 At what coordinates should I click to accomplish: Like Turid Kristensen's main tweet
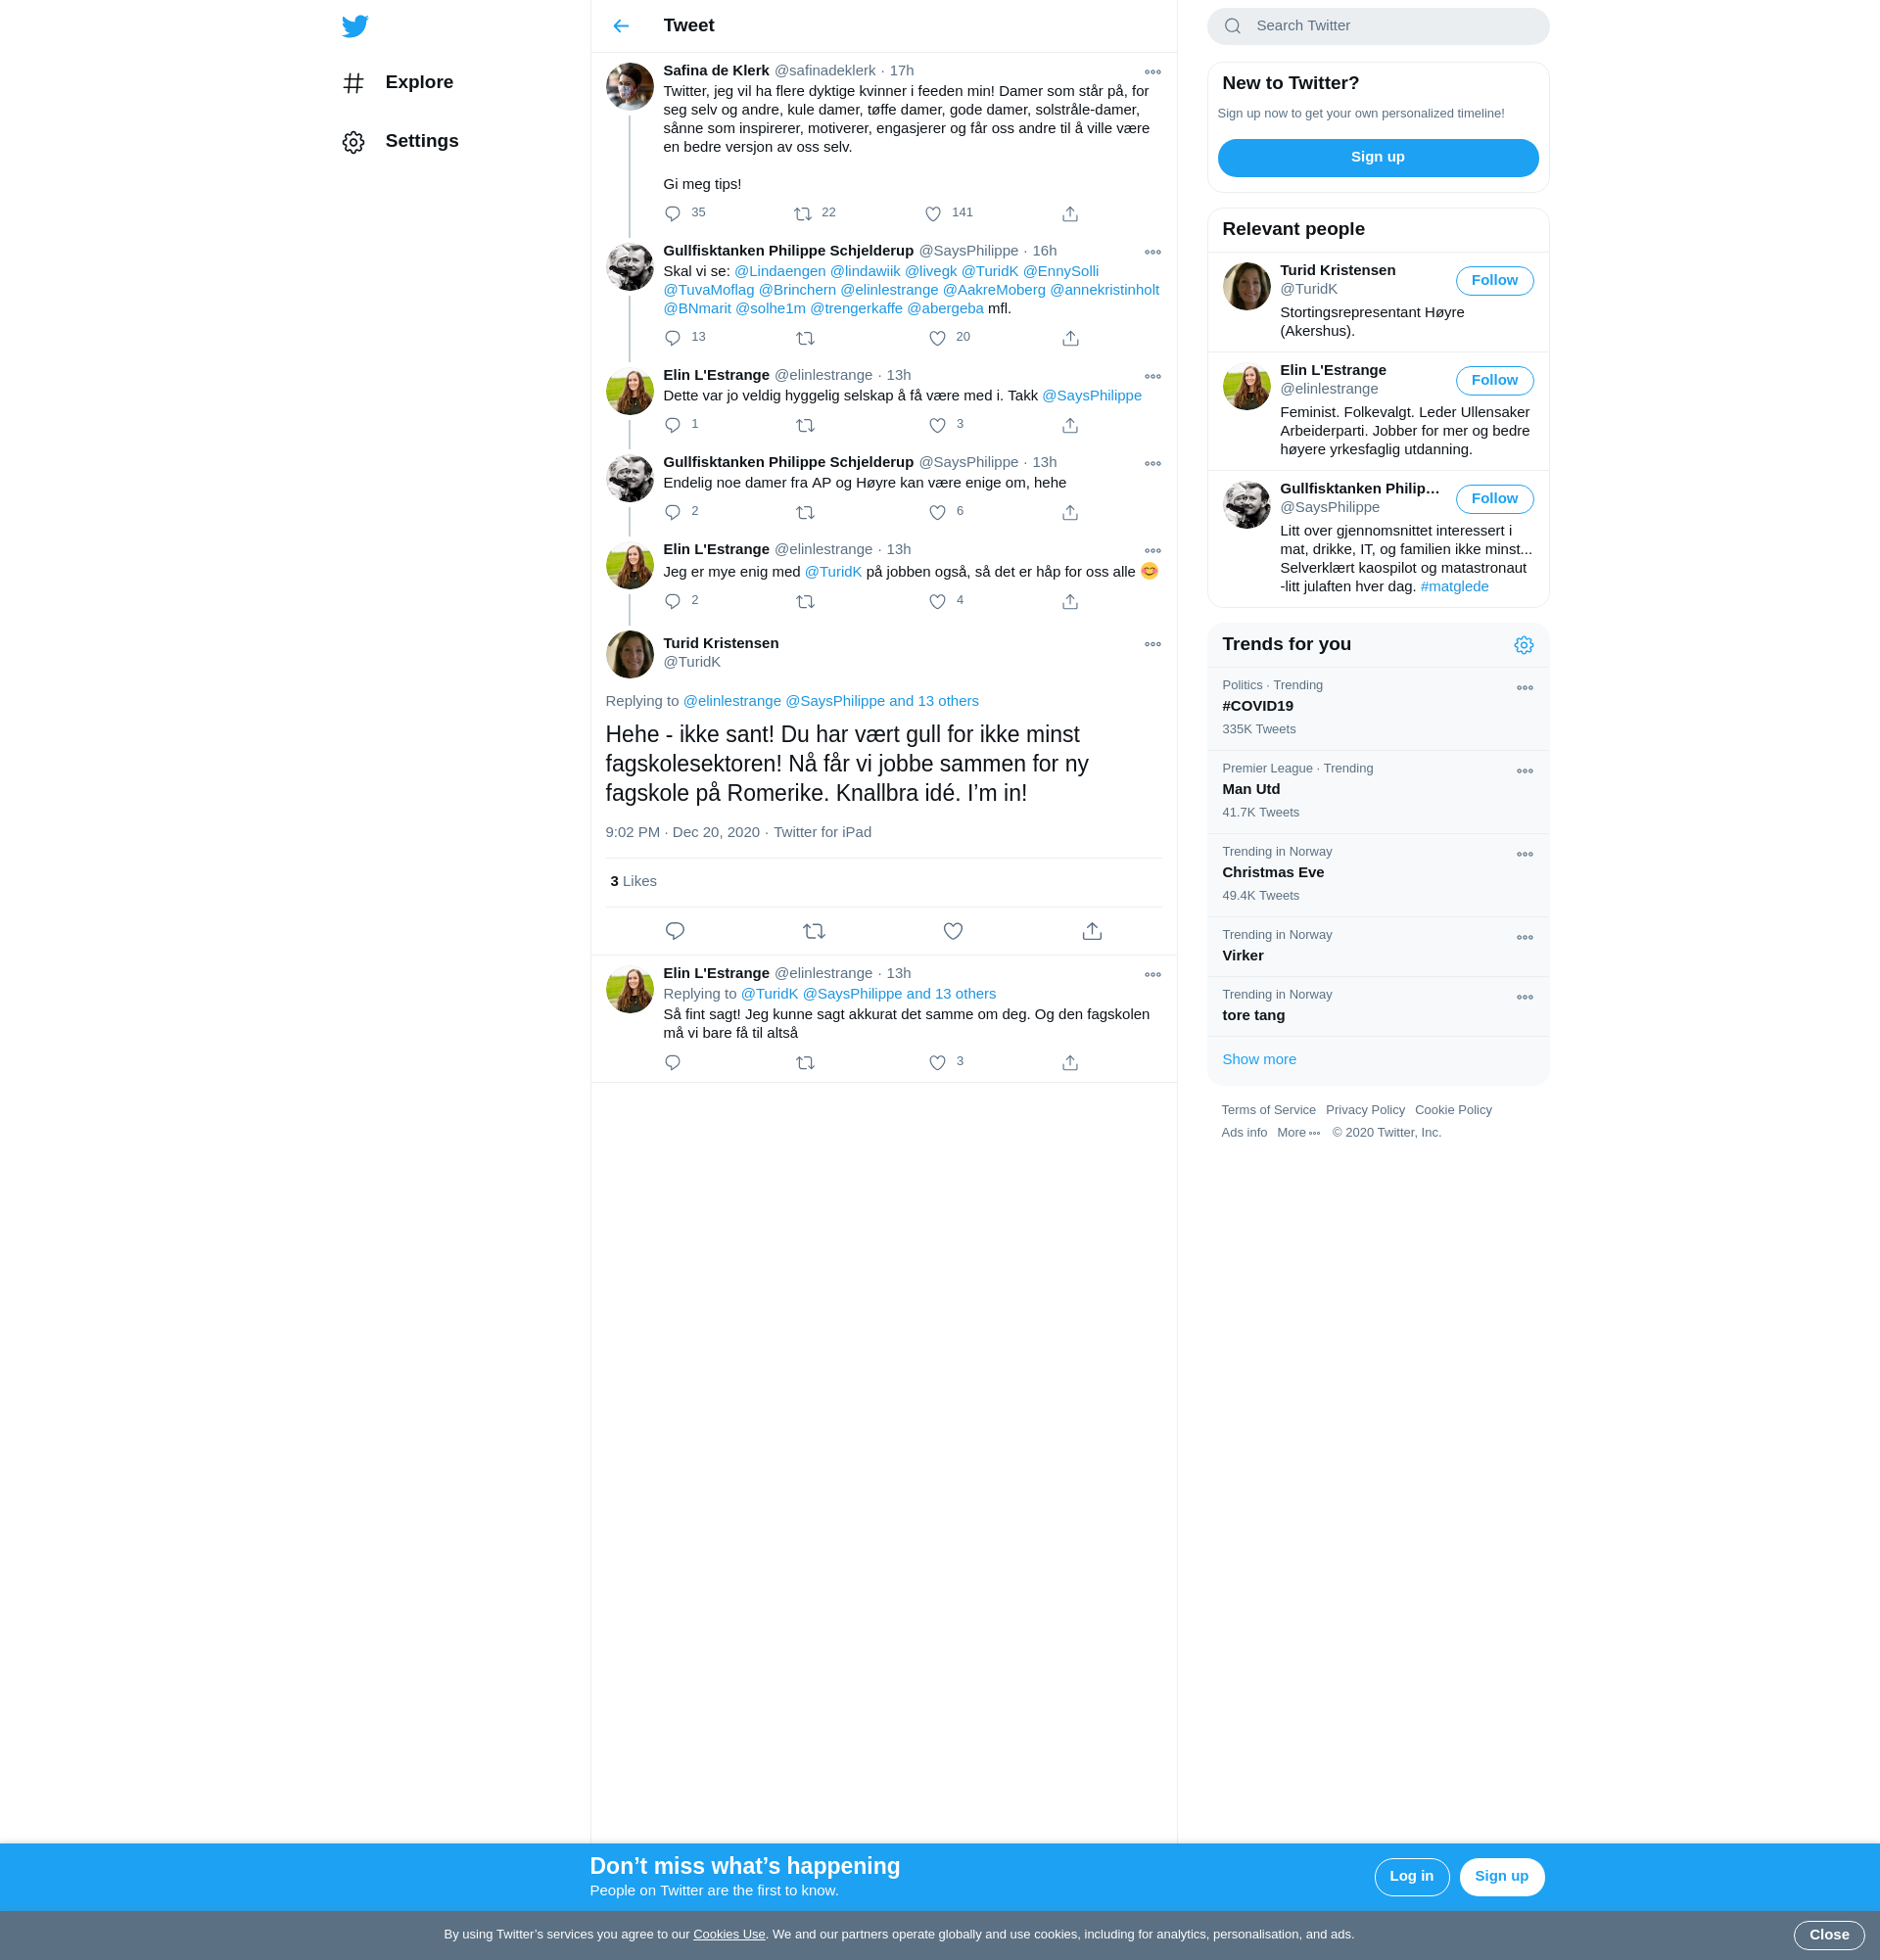pos(953,931)
